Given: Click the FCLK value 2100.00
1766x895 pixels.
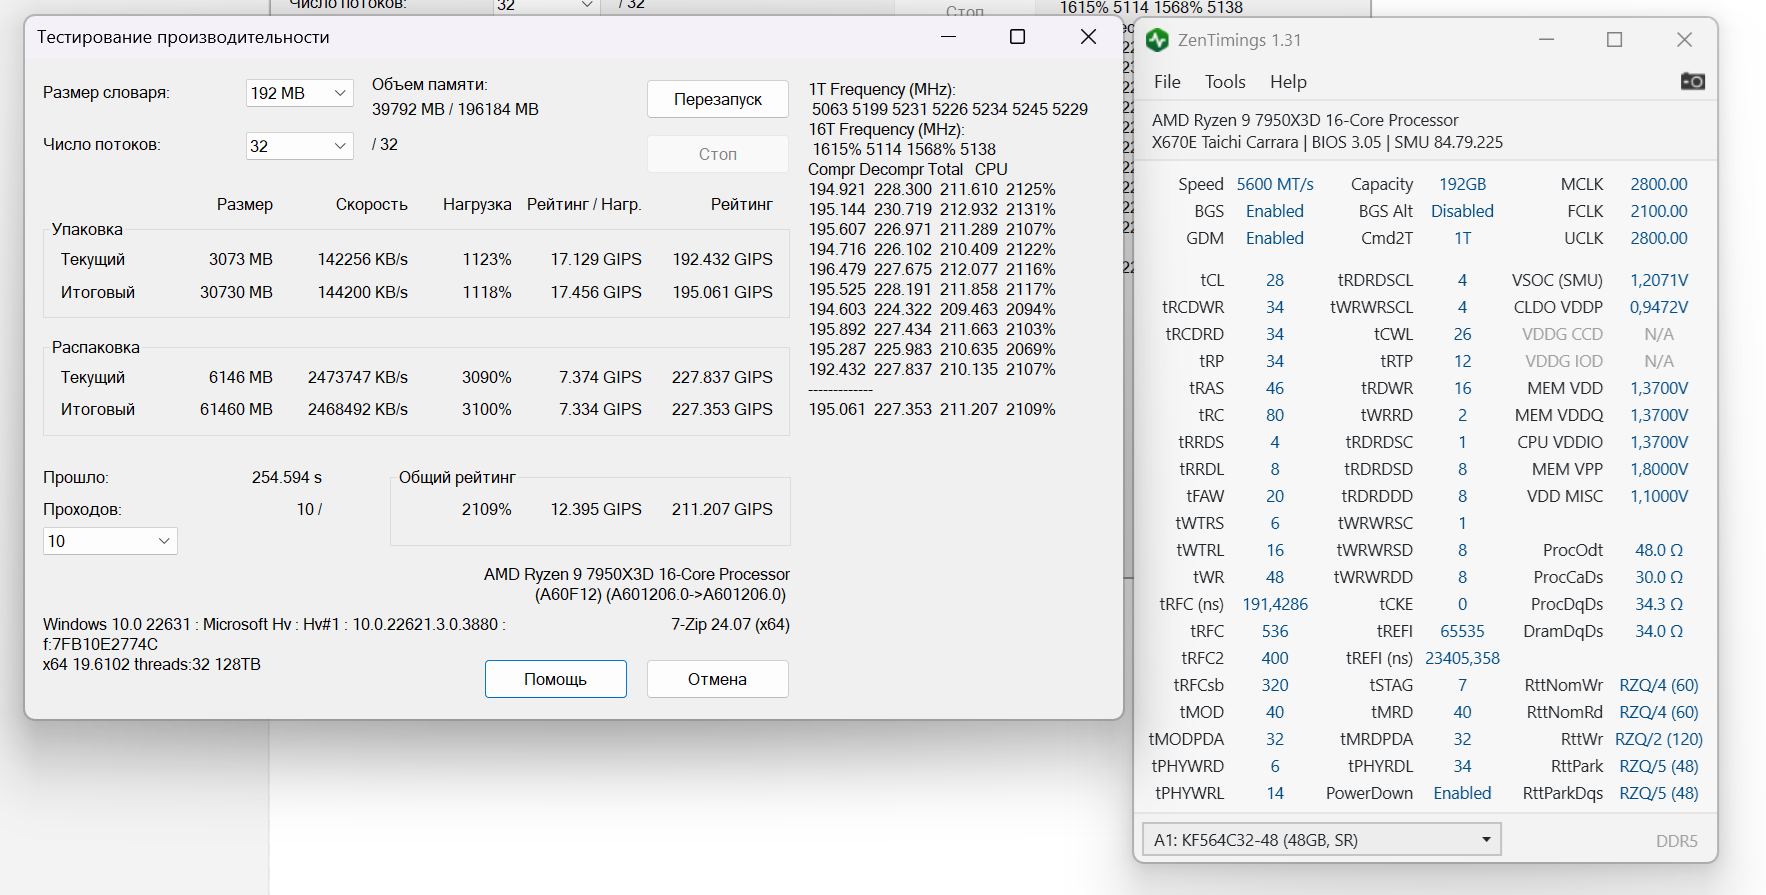Looking at the screenshot, I should pos(1659,211).
